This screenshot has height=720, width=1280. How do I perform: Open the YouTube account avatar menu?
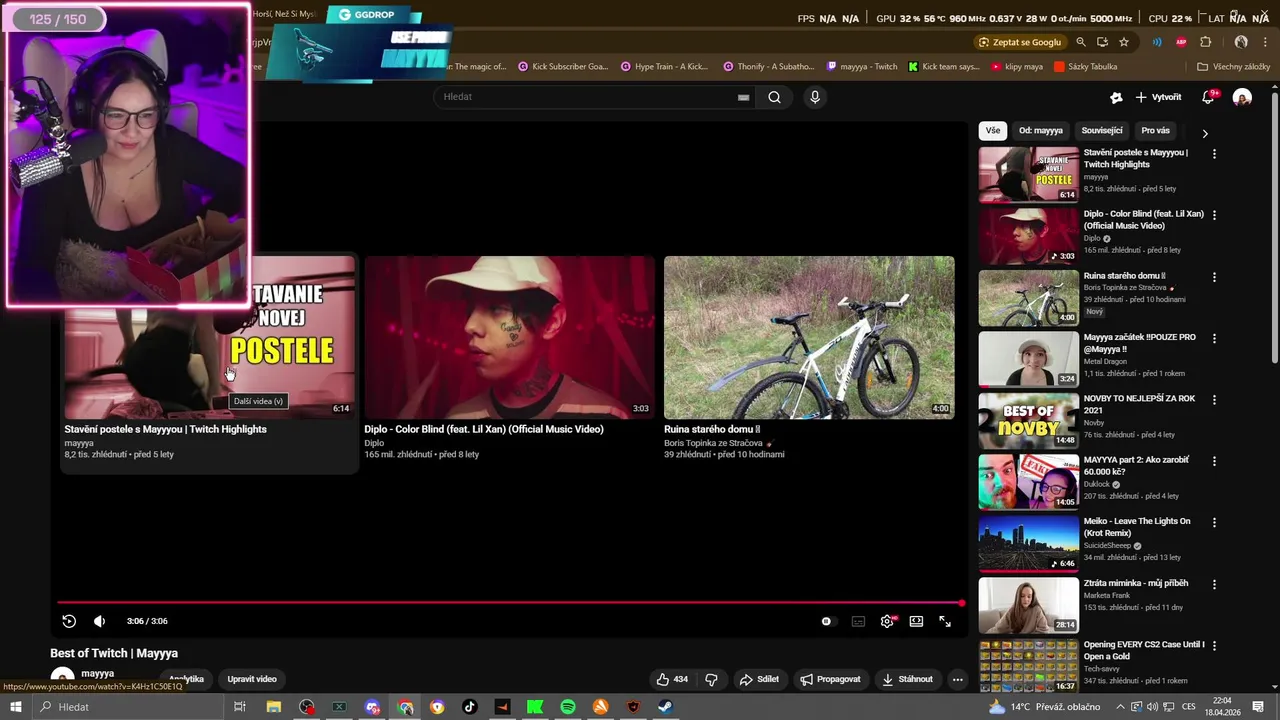pyautogui.click(x=1242, y=97)
